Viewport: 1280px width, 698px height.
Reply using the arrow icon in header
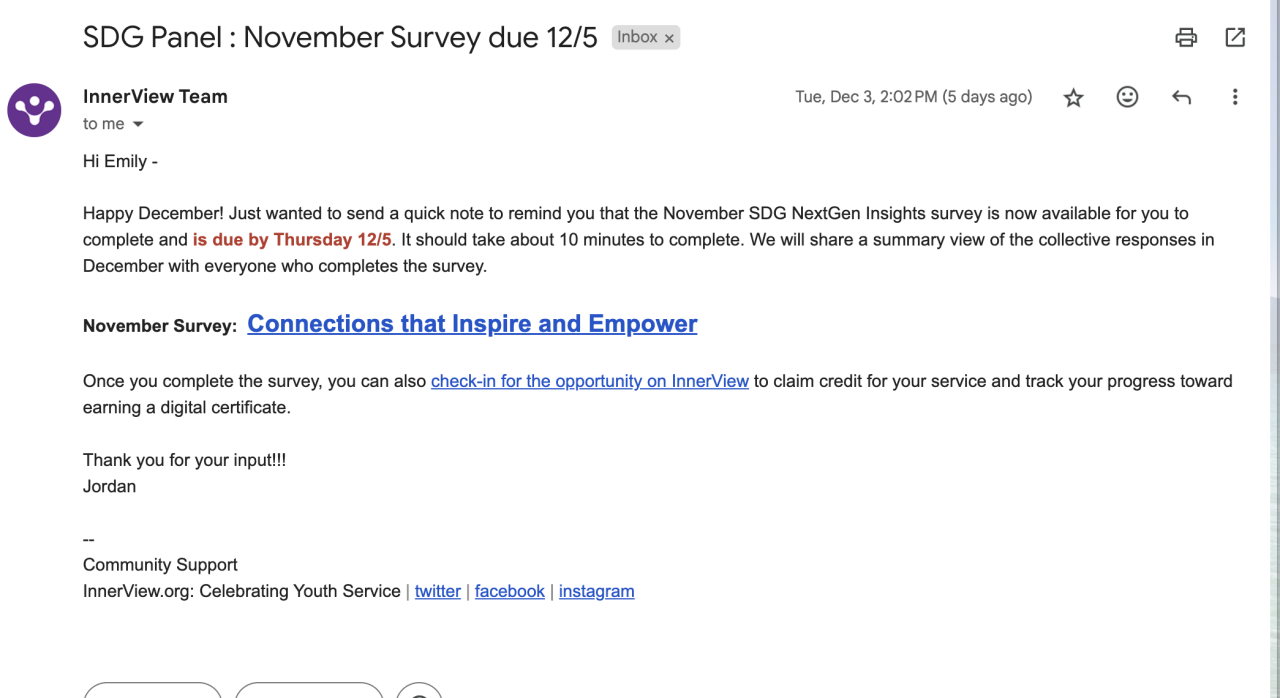[x=1181, y=97]
